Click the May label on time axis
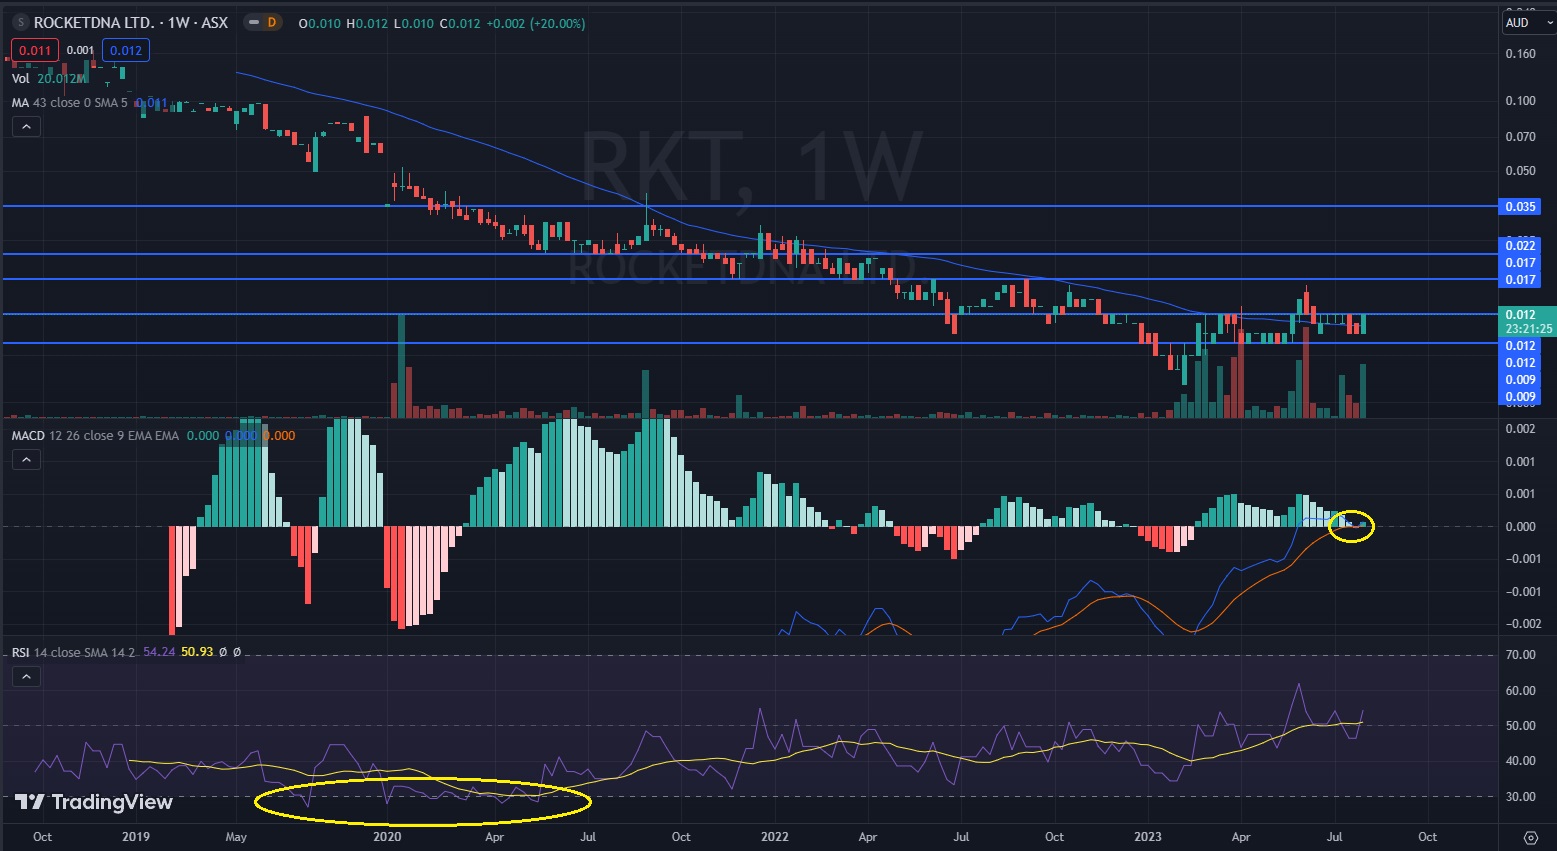Screen dimensions: 1557x851 click(x=235, y=837)
